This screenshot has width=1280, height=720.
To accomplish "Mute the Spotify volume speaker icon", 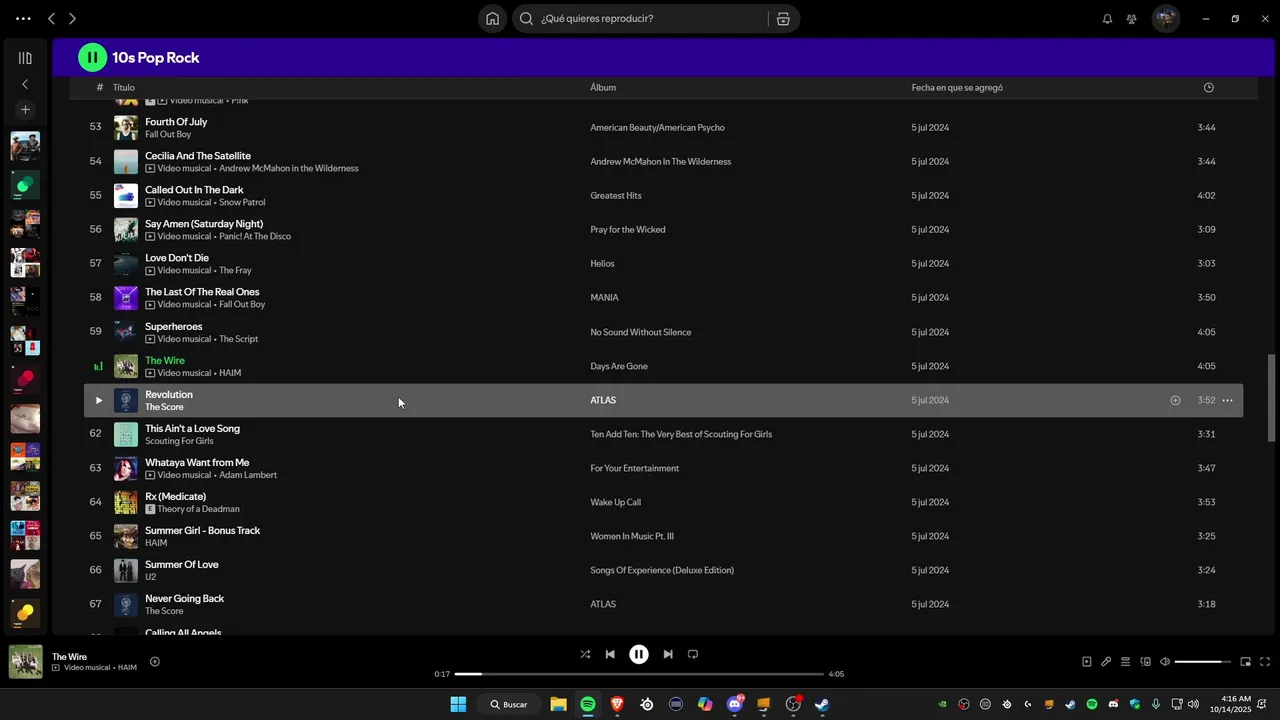I will pyautogui.click(x=1165, y=661).
